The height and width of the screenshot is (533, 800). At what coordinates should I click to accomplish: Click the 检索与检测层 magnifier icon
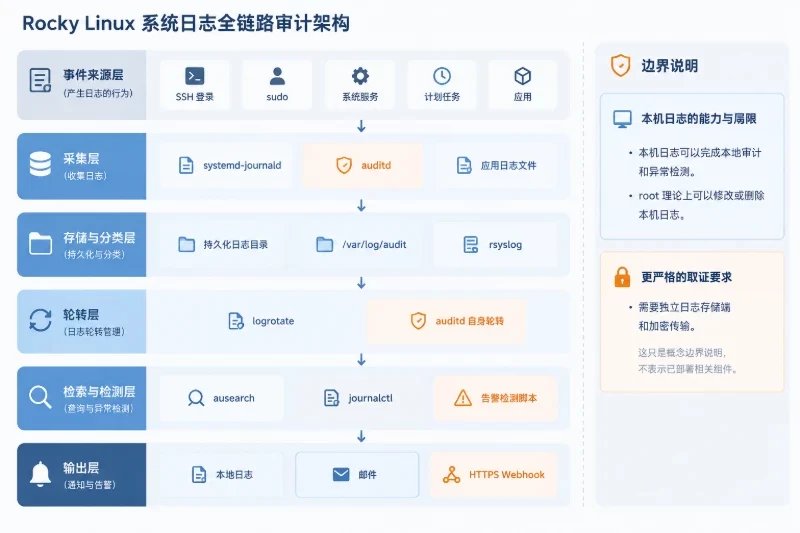click(x=40, y=397)
